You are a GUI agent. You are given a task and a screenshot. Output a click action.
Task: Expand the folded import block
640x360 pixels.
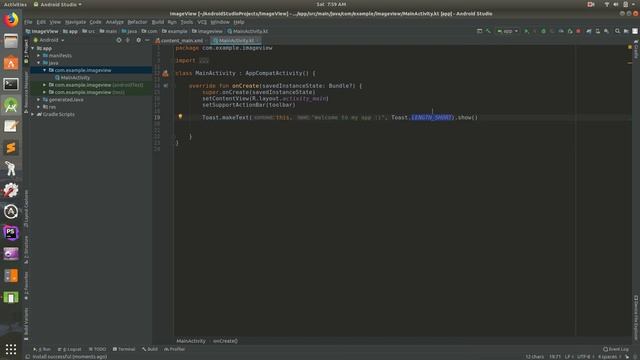tap(204, 60)
